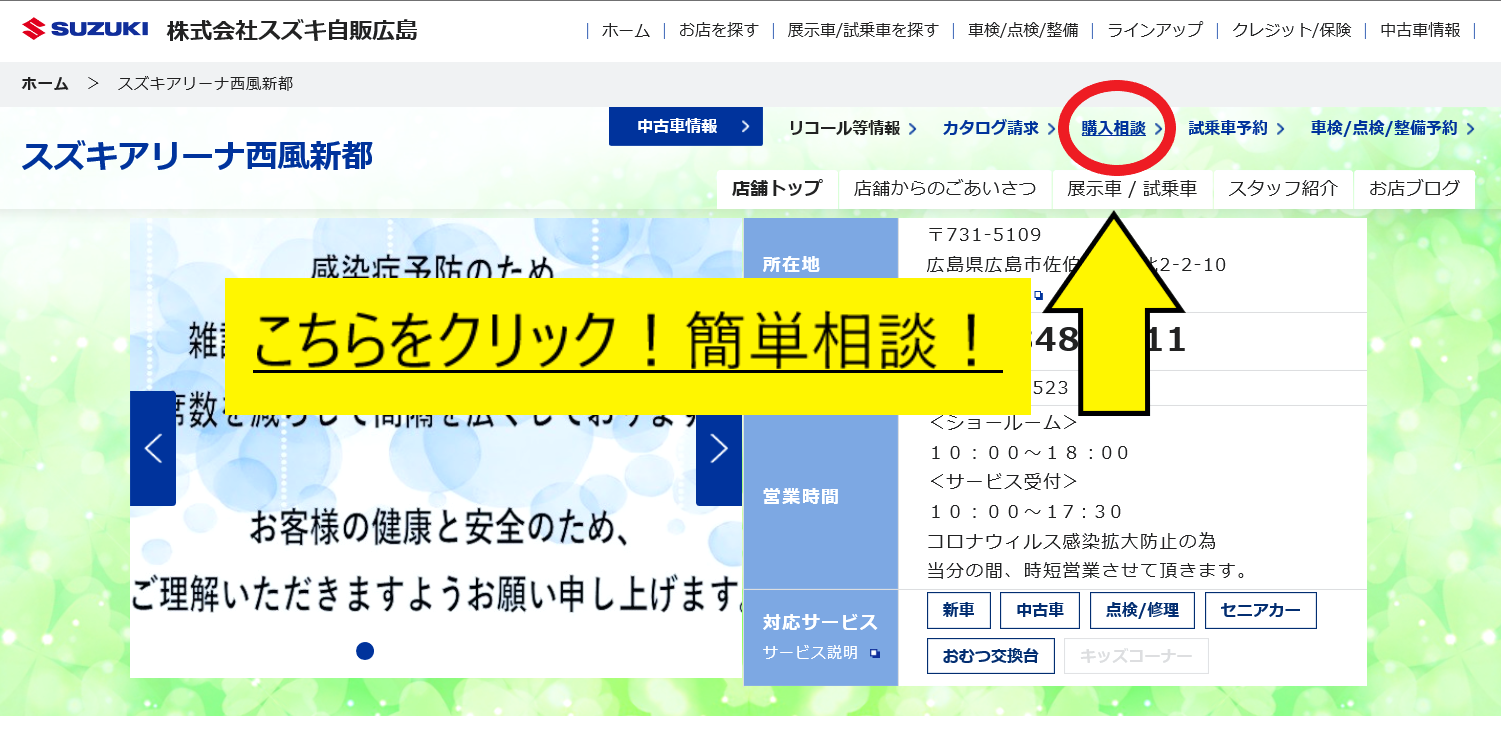This screenshot has width=1501, height=748.
Task: Go to クレジット/保険 menu item
Action: point(1292,30)
